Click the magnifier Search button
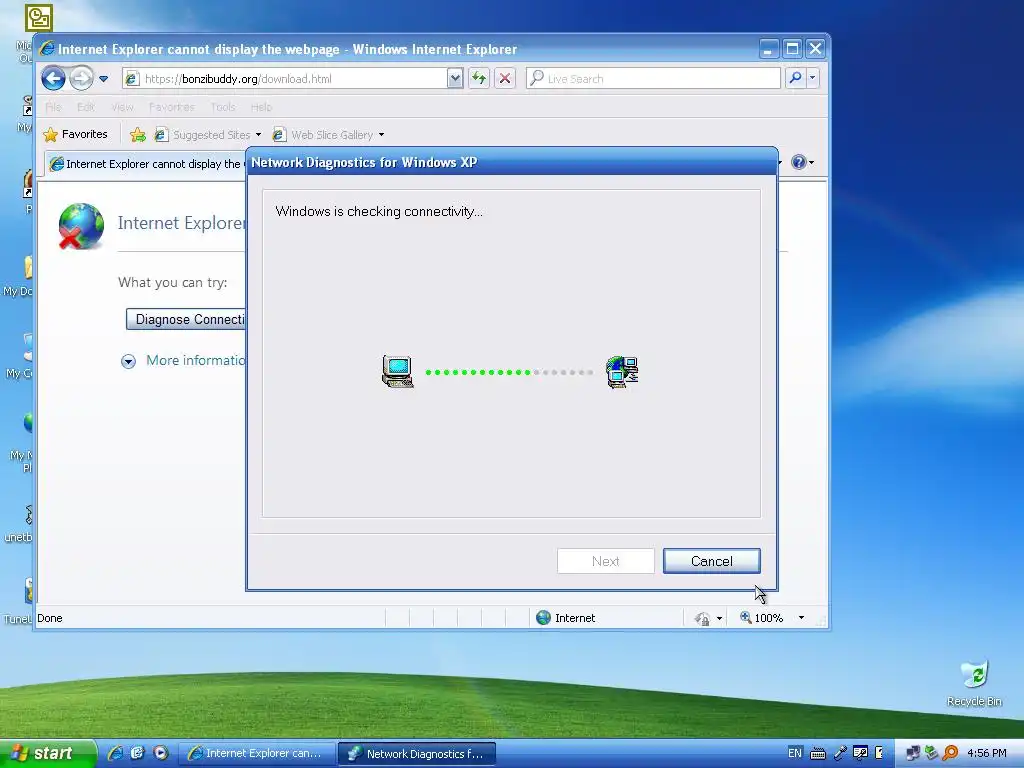1024x768 pixels. point(795,78)
